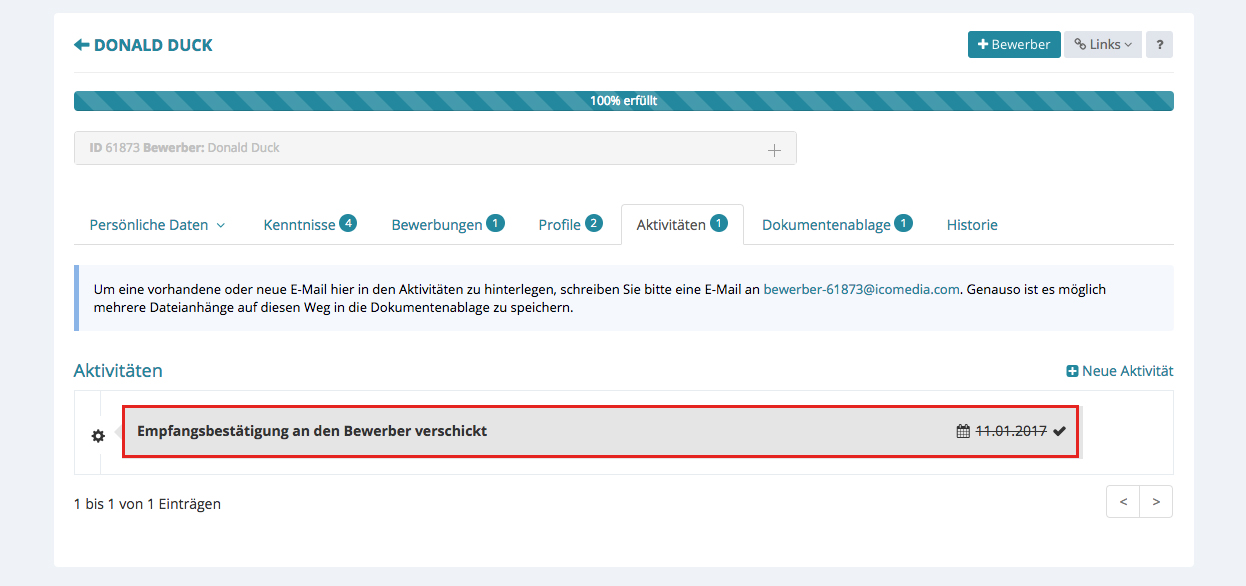
Task: Click the calendar icon next to 11.01.2017
Action: tap(963, 431)
